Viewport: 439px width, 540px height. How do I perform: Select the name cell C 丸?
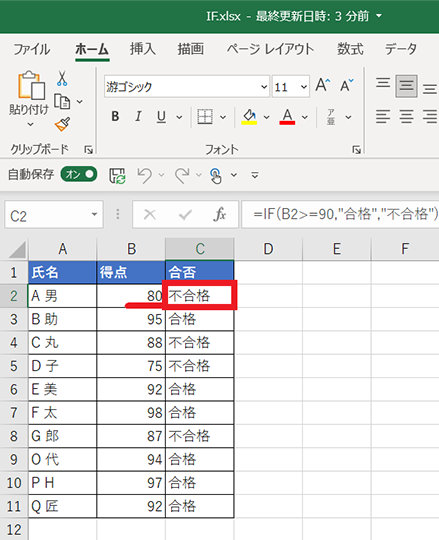62,343
